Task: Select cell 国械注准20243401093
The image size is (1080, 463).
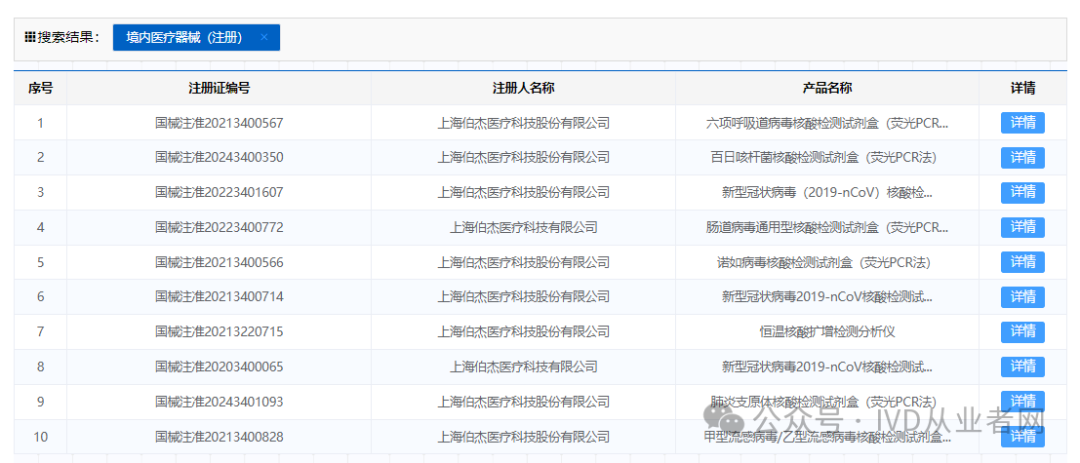Action: point(219,402)
